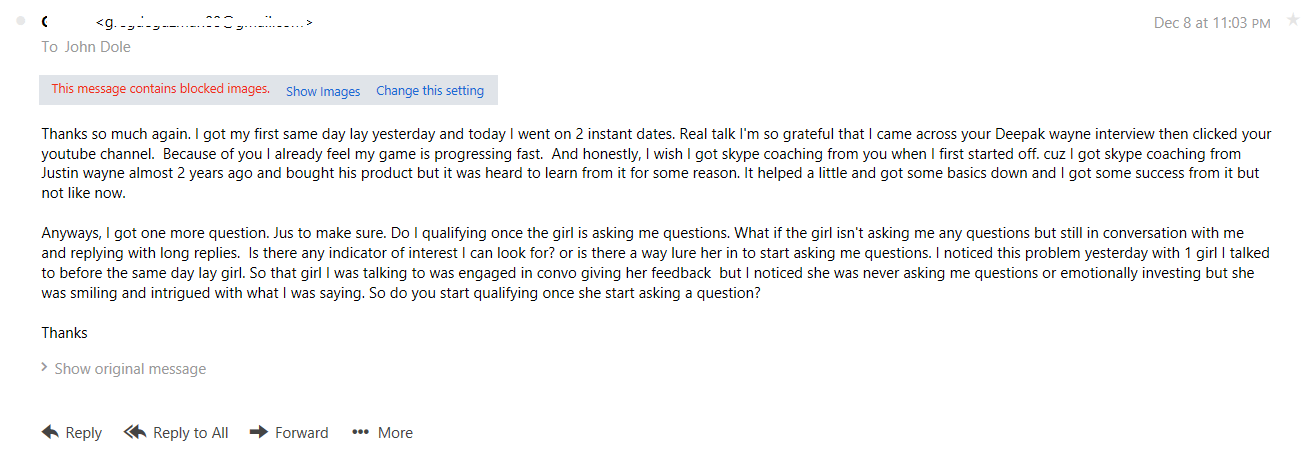Click the Show Images link
This screenshot has width=1309, height=463.
pyautogui.click(x=323, y=91)
